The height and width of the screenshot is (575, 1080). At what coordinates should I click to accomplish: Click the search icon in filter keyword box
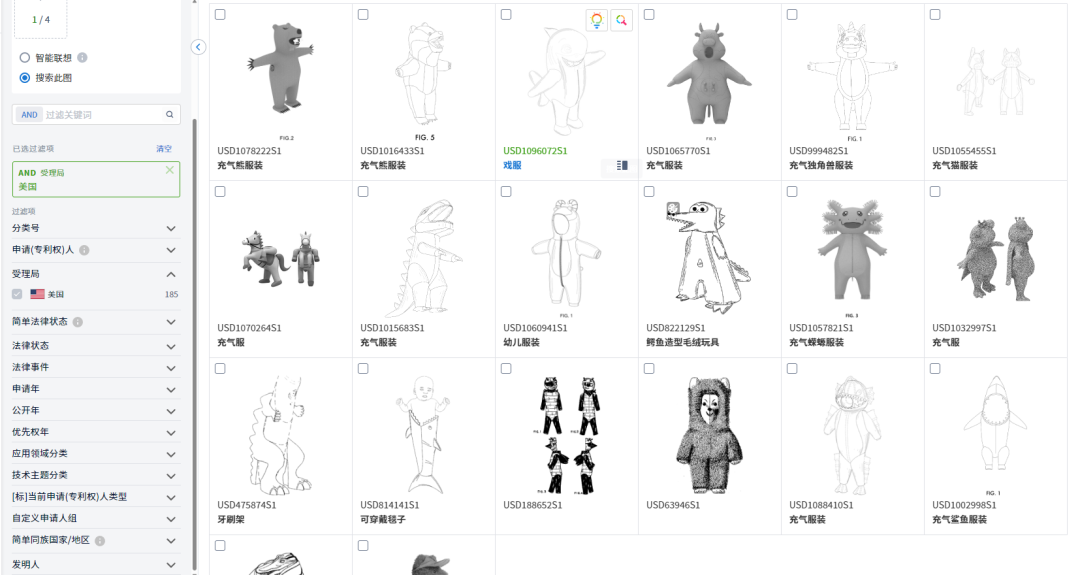click(170, 115)
